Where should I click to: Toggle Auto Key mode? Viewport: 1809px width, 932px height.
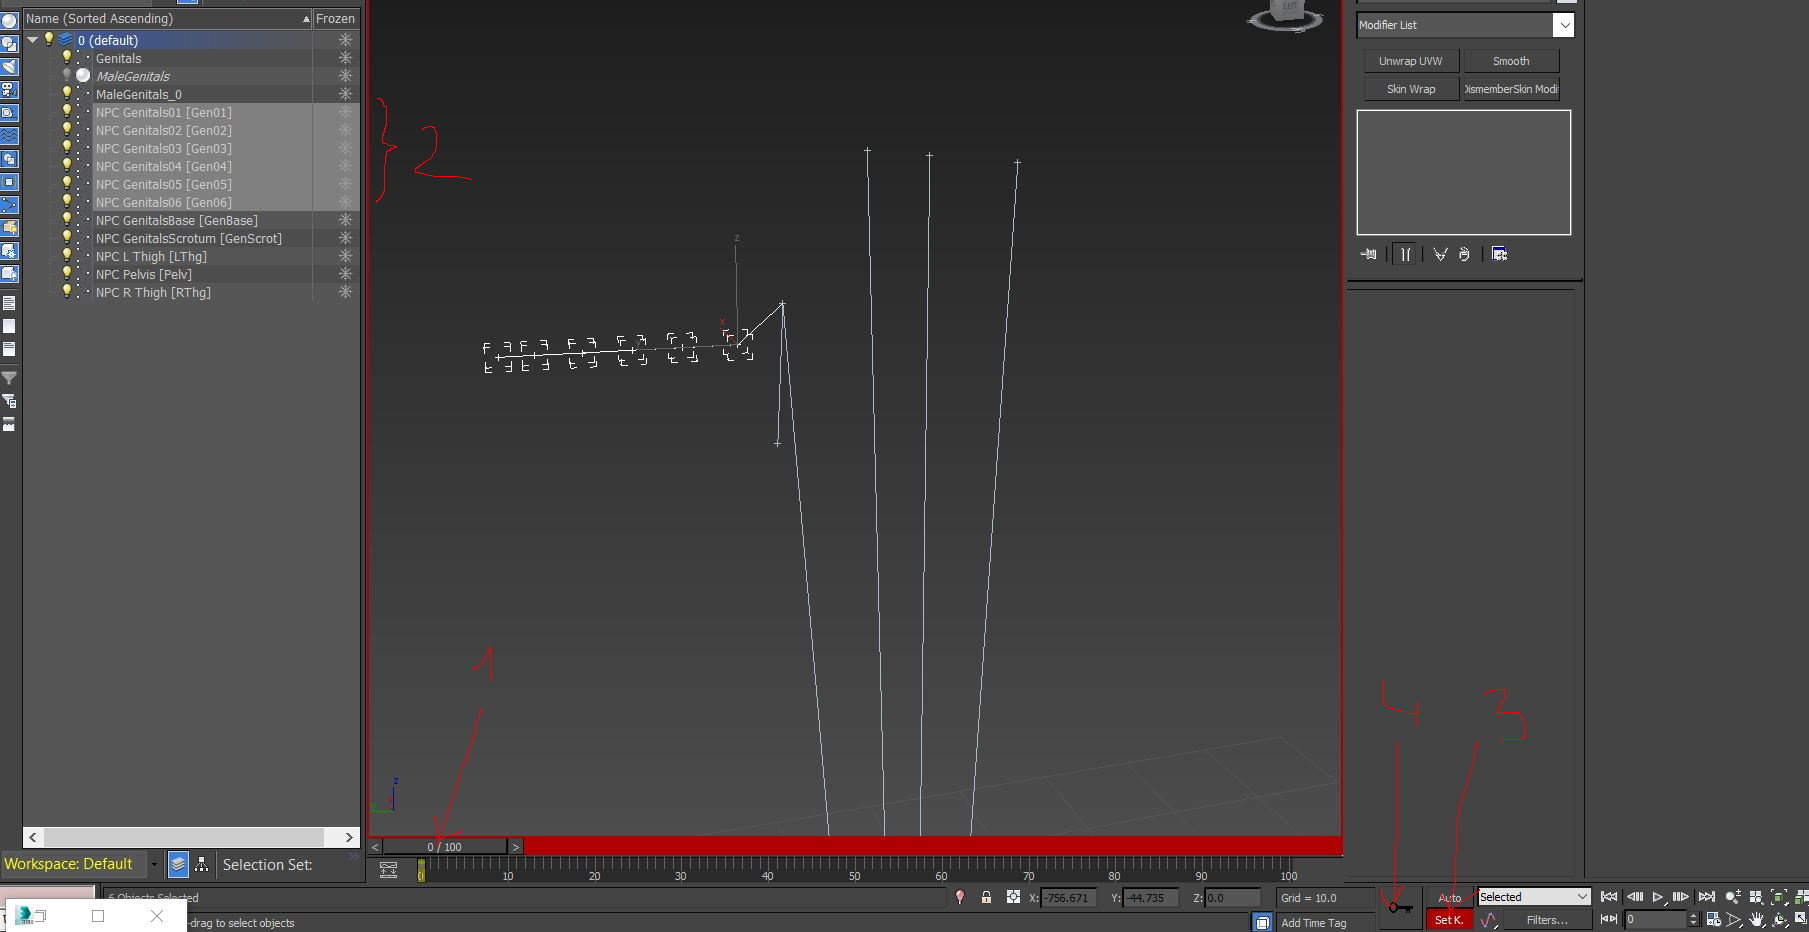pos(1449,897)
